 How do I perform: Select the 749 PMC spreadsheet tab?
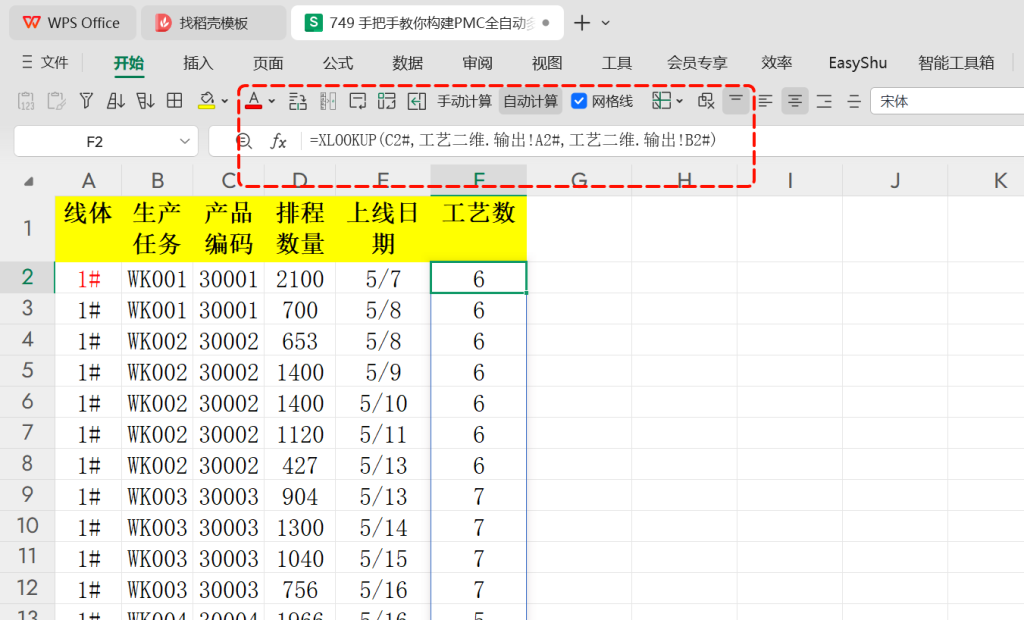(428, 23)
